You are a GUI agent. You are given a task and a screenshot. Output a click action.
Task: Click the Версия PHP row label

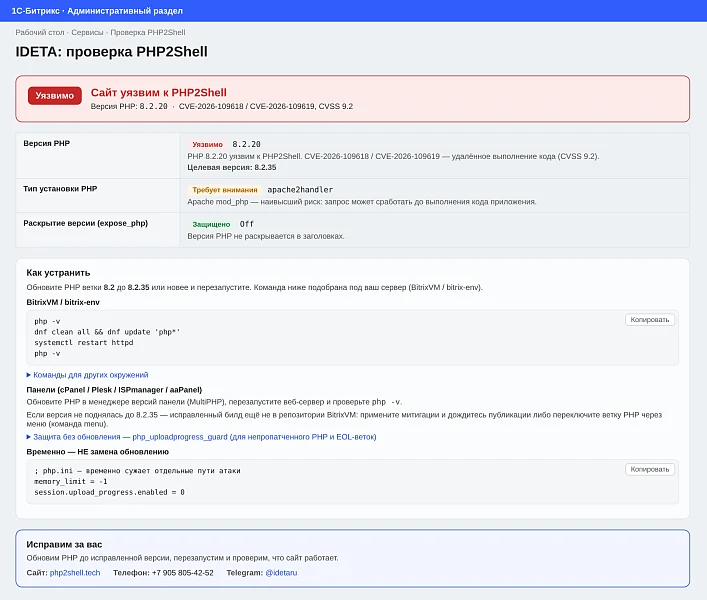46,143
